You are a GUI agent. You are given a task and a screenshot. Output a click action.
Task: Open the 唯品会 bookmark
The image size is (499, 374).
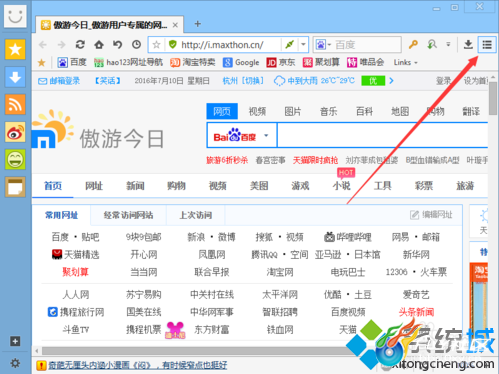click(x=366, y=62)
